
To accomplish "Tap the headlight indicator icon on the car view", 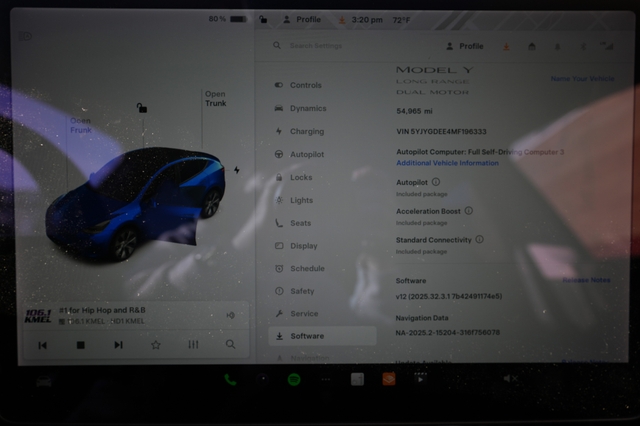I will pyautogui.click(x=25, y=36).
